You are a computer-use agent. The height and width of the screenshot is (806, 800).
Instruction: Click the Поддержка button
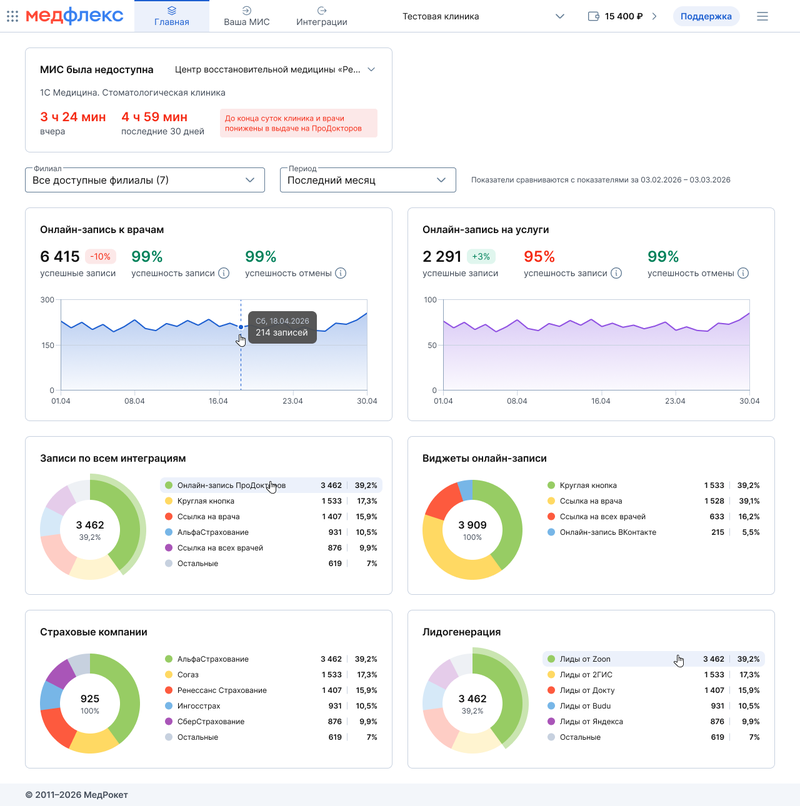(706, 16)
